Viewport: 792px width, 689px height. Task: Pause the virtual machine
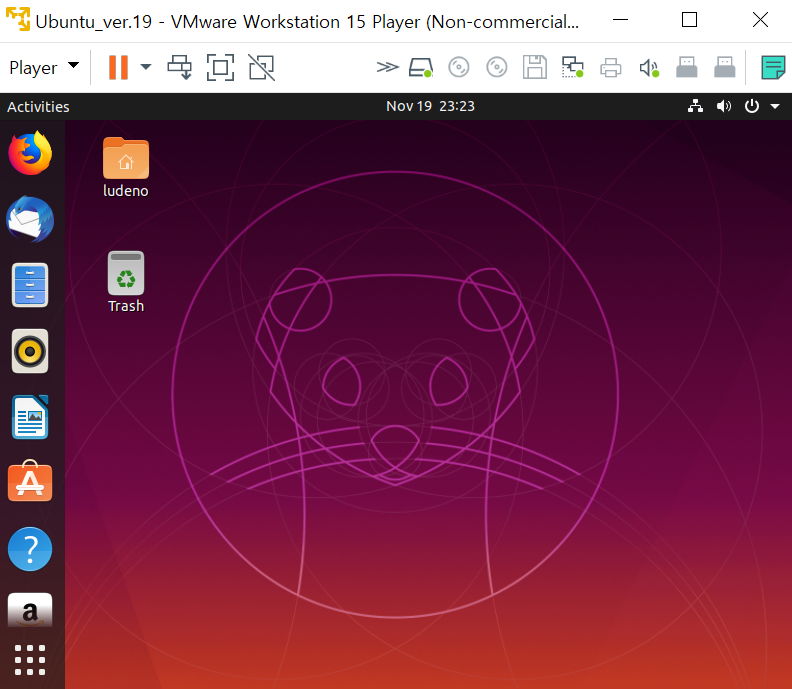tap(118, 67)
